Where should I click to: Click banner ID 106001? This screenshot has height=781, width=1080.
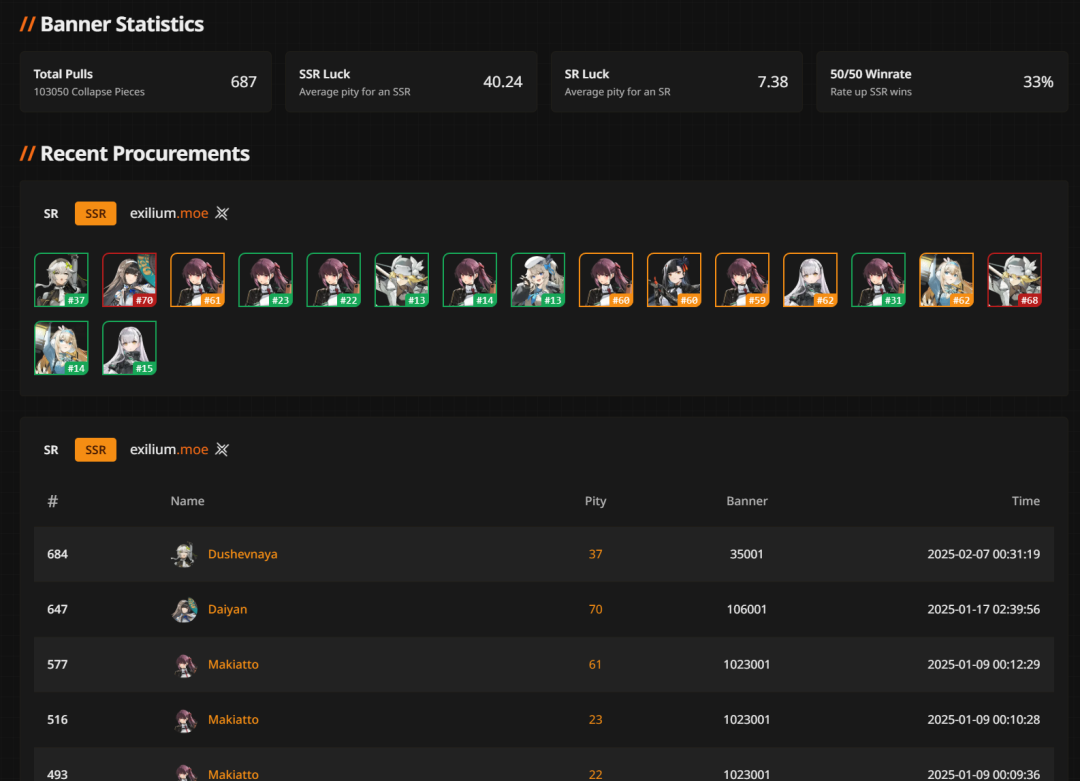[x=747, y=610]
